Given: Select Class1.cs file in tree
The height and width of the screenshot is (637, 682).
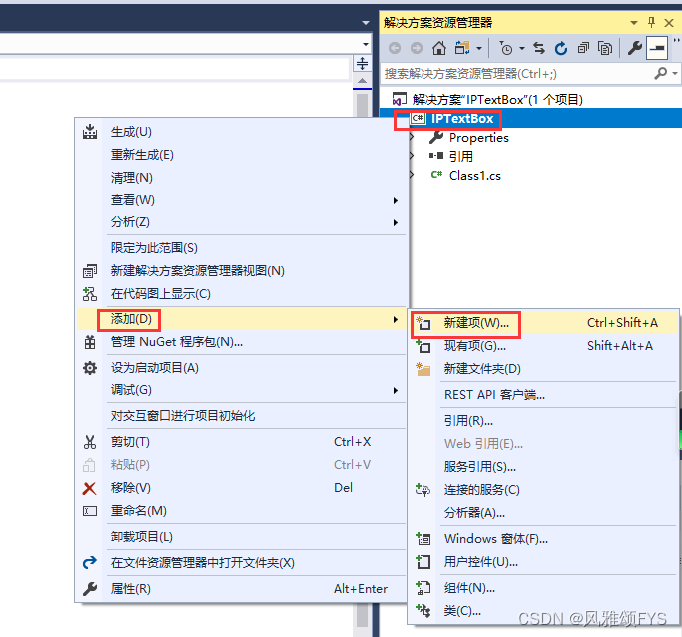Looking at the screenshot, I should click(x=475, y=176).
